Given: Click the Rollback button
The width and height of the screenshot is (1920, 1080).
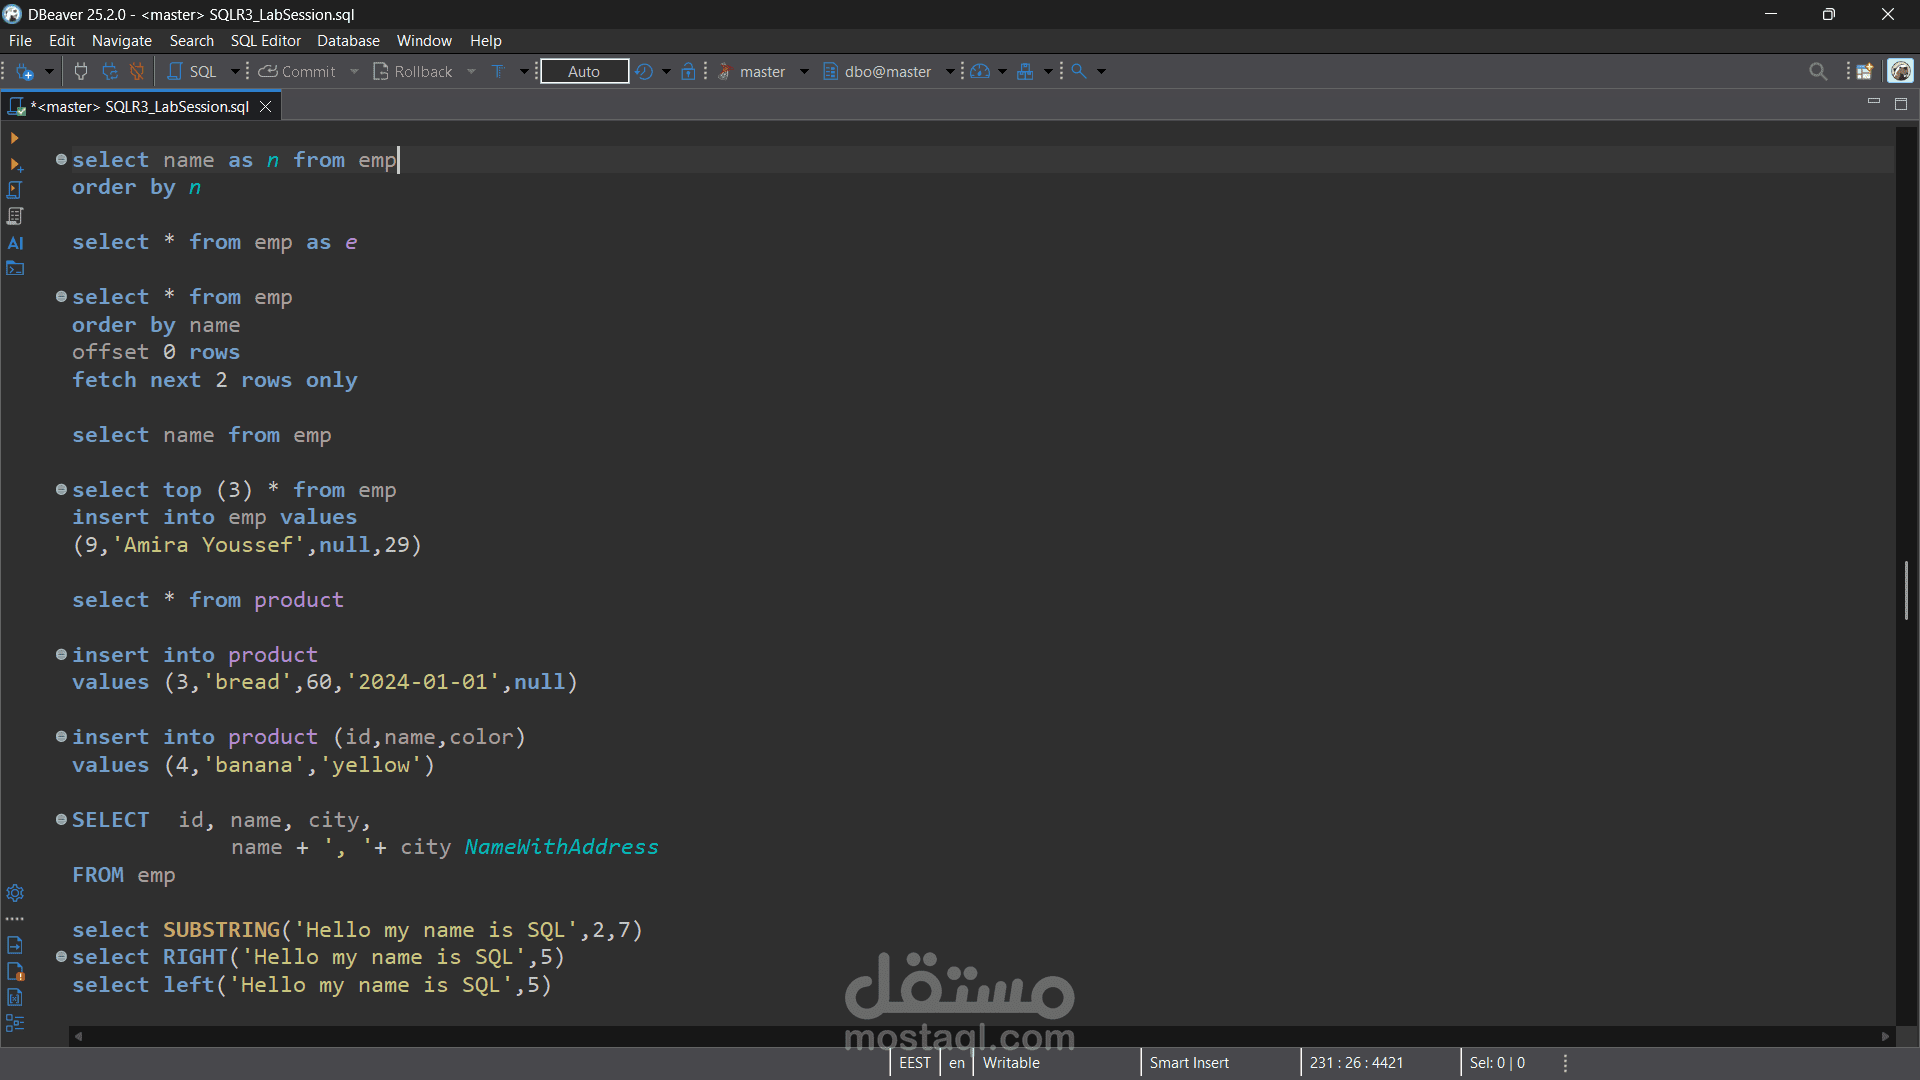Looking at the screenshot, I should pos(412,72).
